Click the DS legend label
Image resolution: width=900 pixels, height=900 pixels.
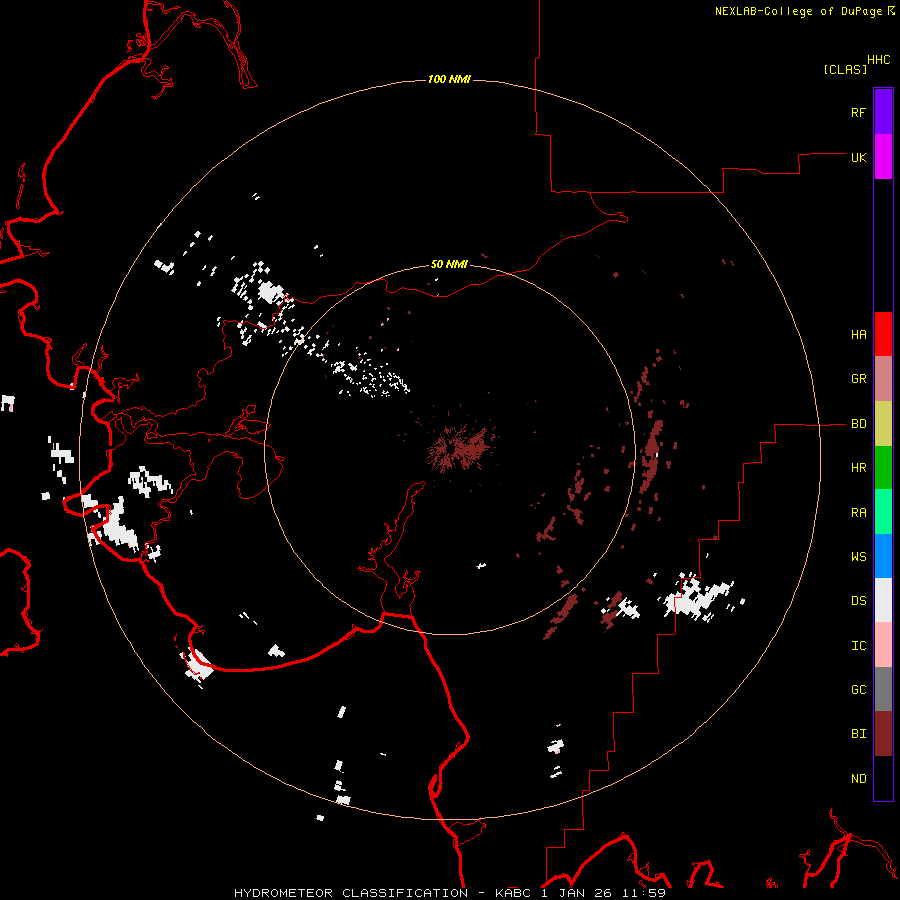858,601
